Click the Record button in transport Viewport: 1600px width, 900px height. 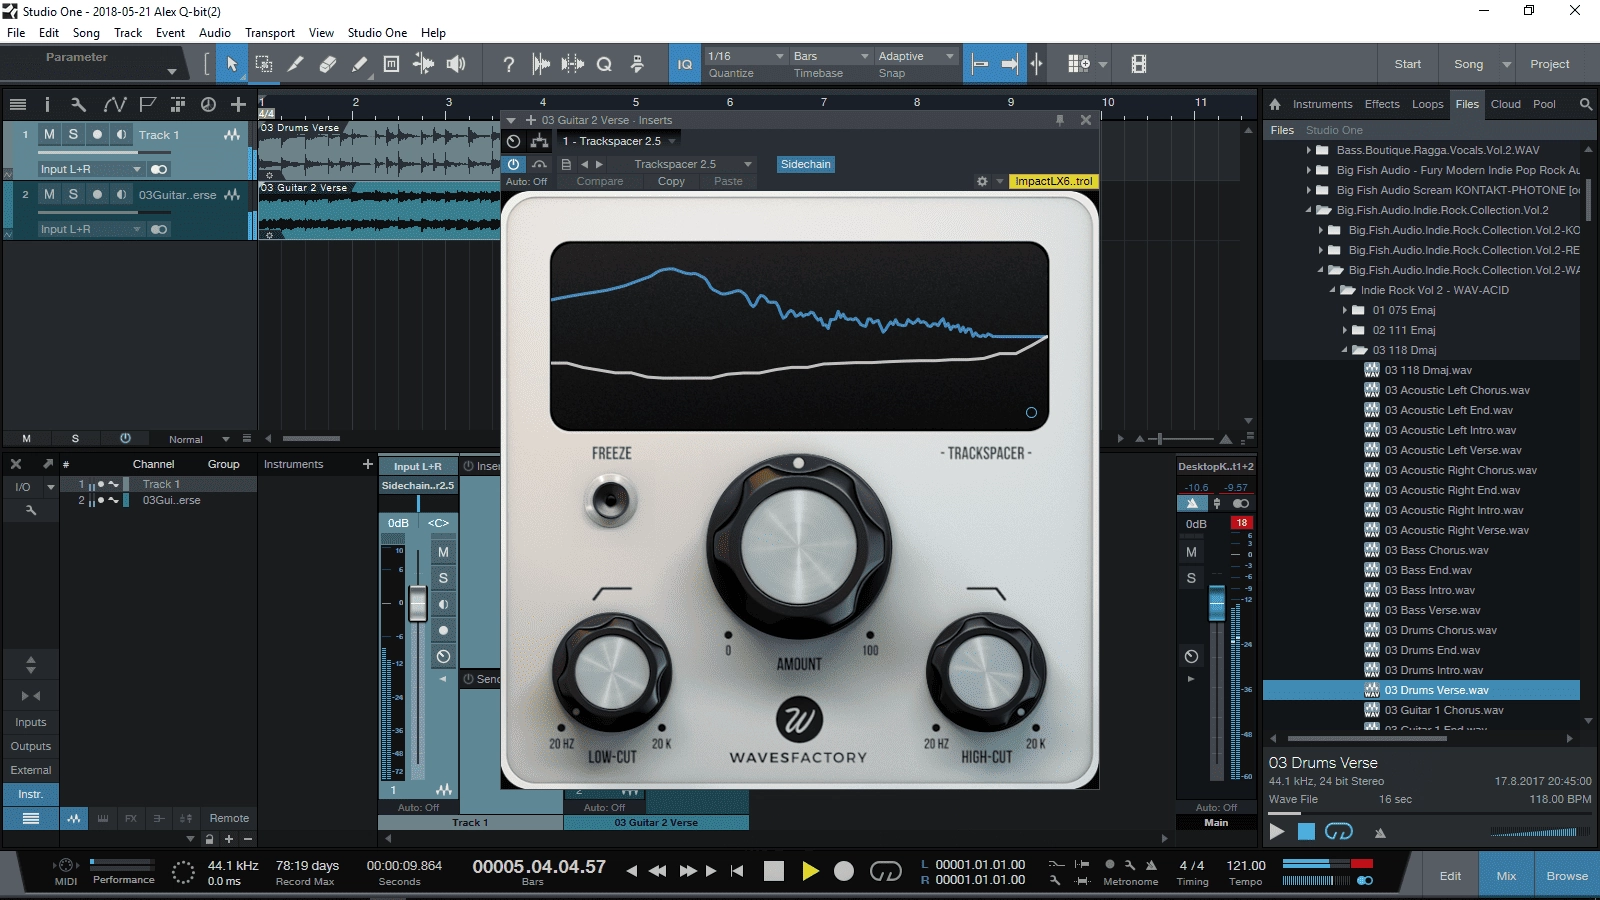844,871
